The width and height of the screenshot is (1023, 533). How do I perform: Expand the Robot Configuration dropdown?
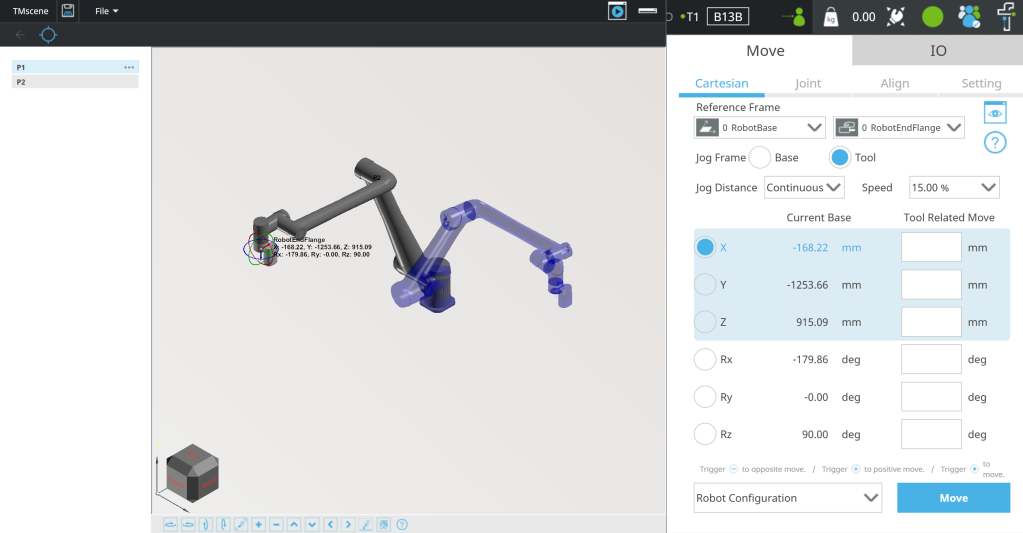[x=787, y=498]
